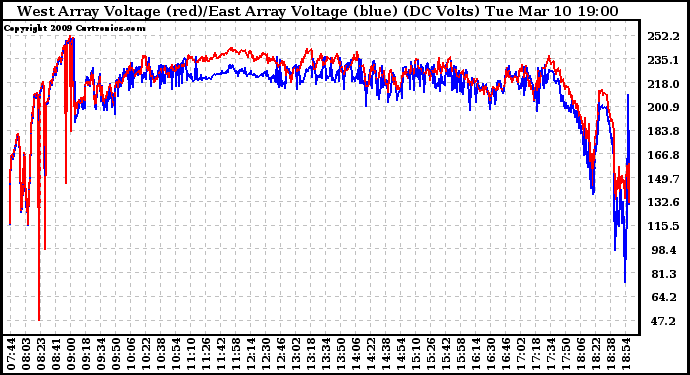The width and height of the screenshot is (690, 375).
Task: Click the 12:30 time label
Action: pyautogui.click(x=266, y=354)
